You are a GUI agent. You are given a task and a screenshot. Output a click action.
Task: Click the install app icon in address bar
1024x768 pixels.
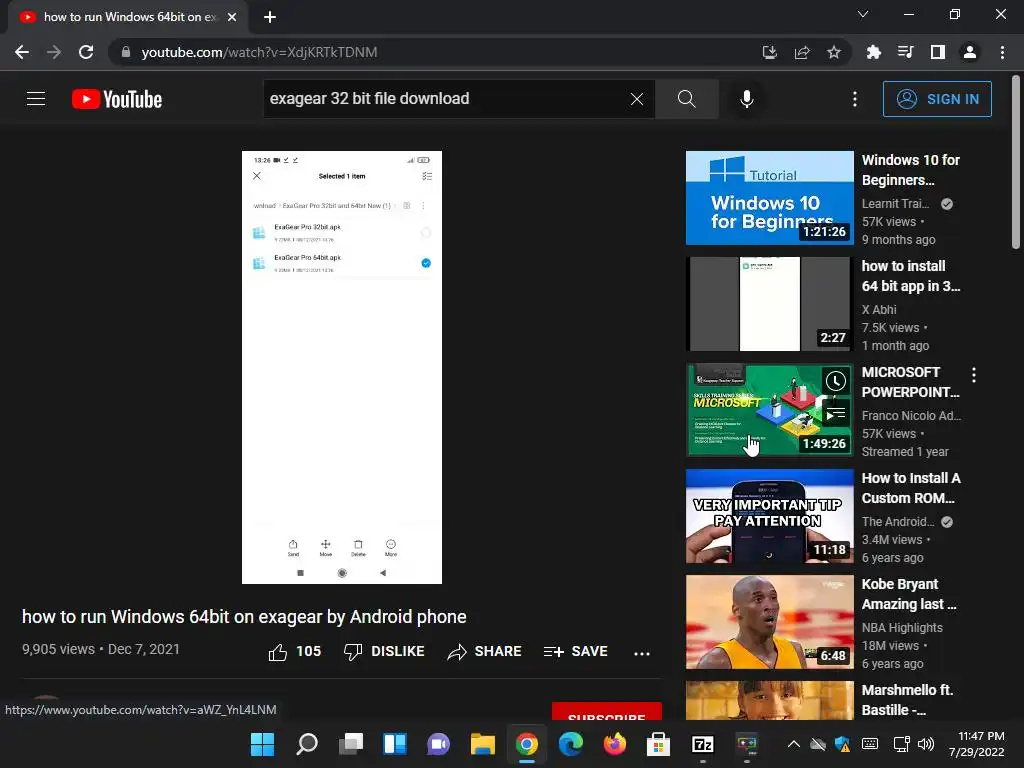tap(770, 52)
